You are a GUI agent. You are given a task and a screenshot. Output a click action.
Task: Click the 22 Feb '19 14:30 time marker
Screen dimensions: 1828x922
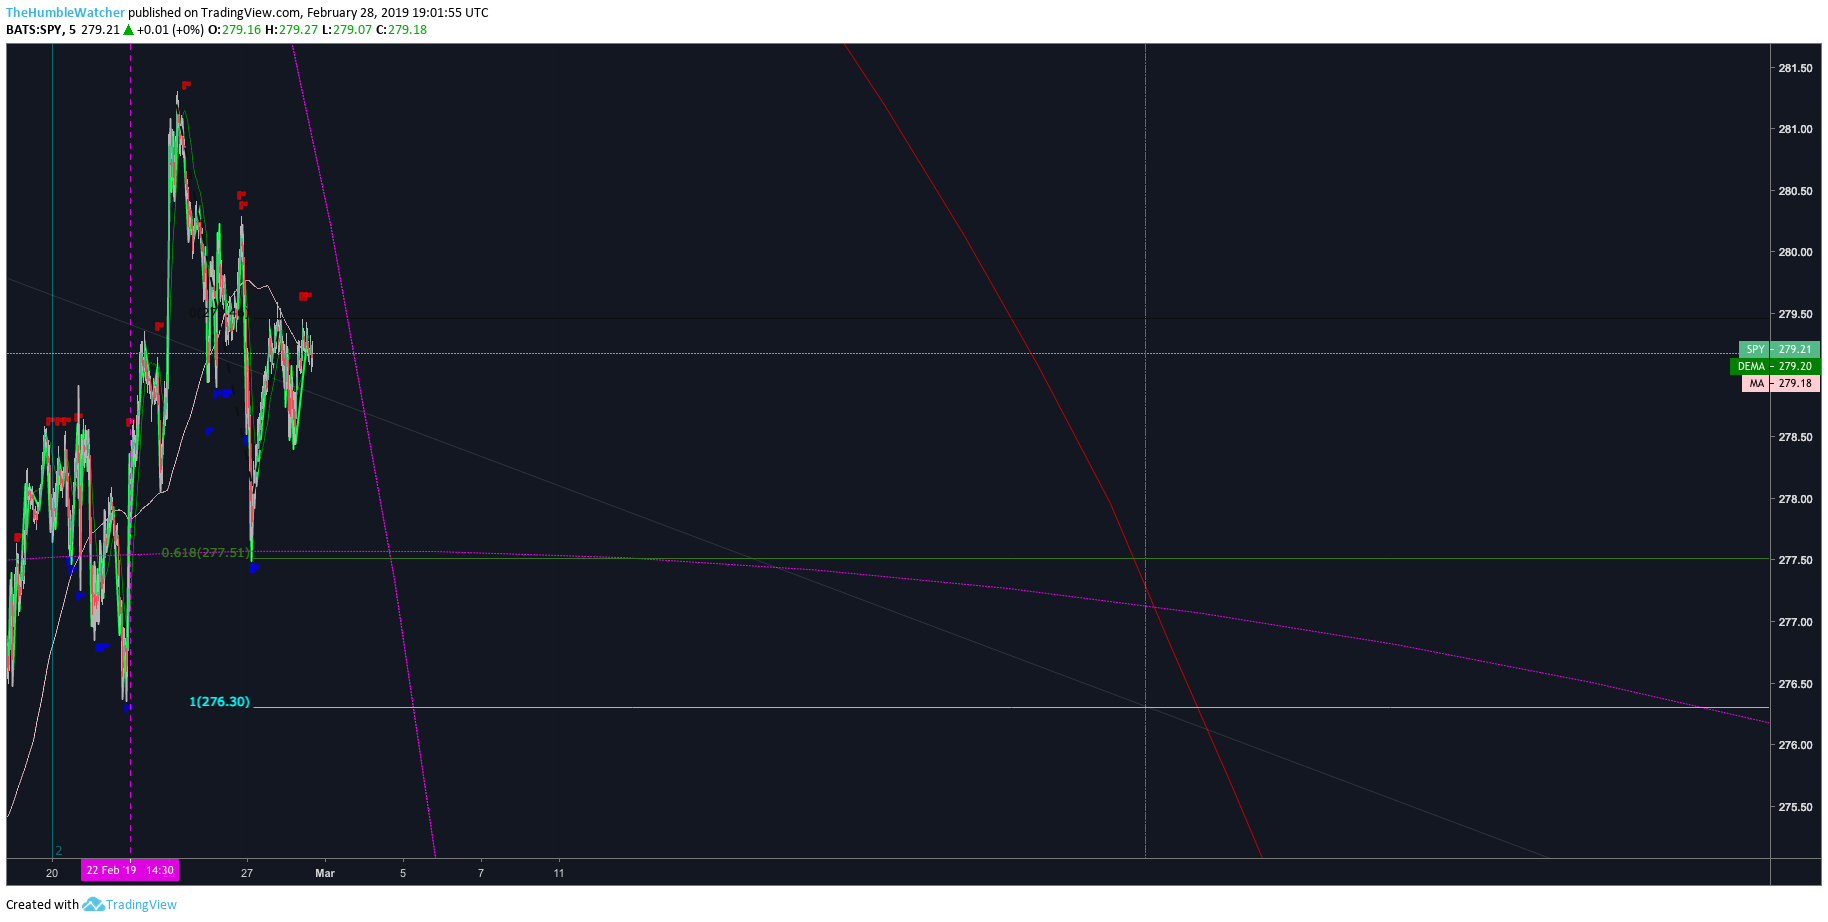click(x=130, y=870)
